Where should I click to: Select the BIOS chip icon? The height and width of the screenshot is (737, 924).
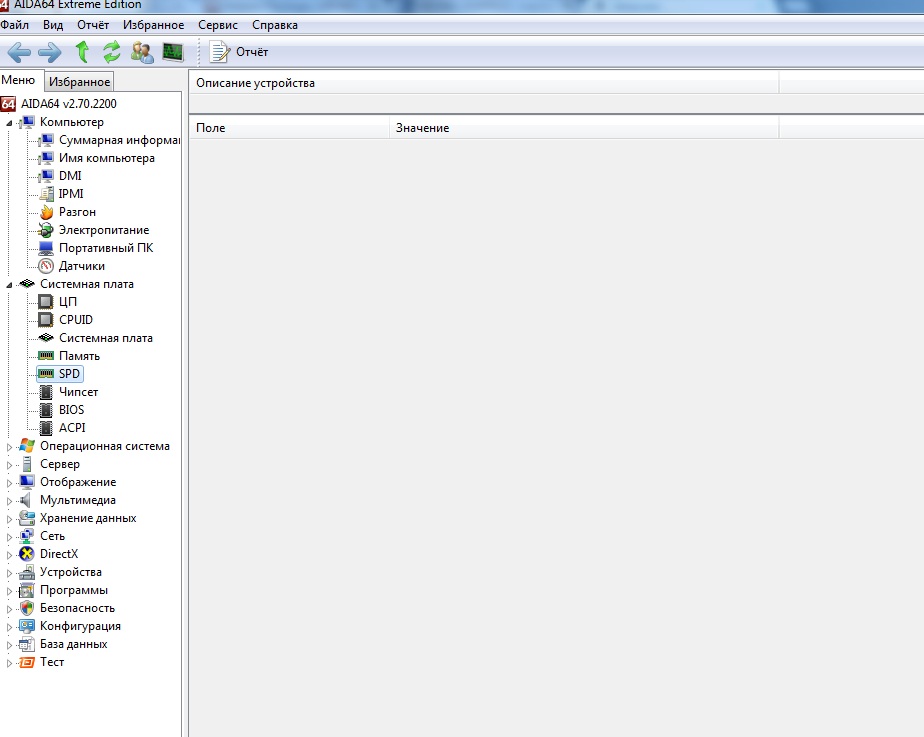coord(46,410)
